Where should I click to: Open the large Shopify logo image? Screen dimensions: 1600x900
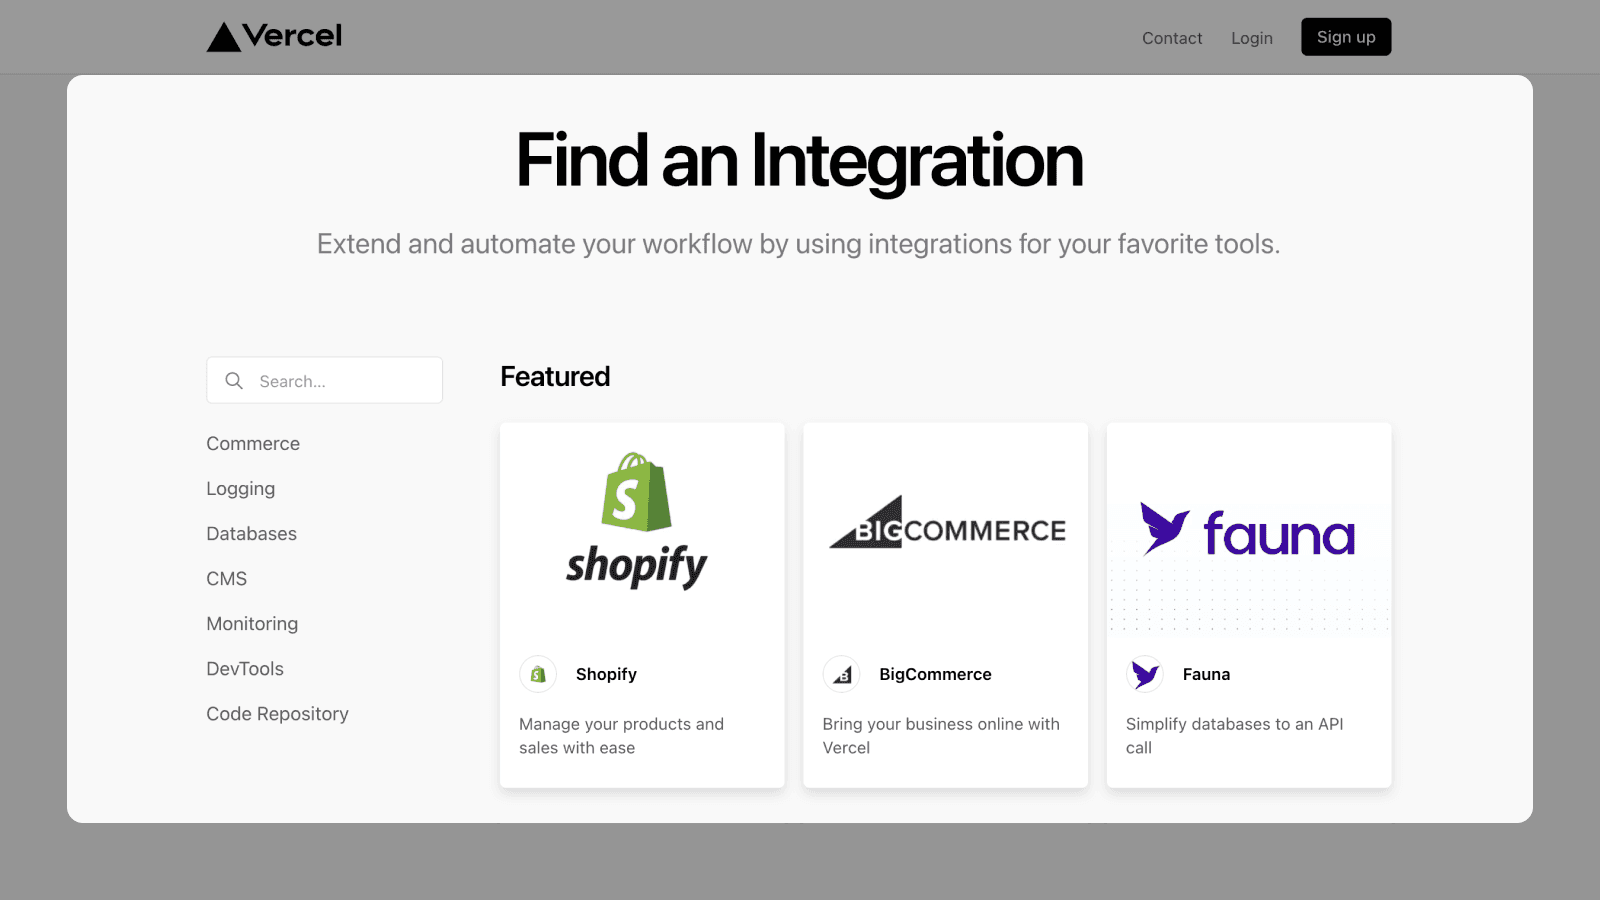tap(637, 522)
